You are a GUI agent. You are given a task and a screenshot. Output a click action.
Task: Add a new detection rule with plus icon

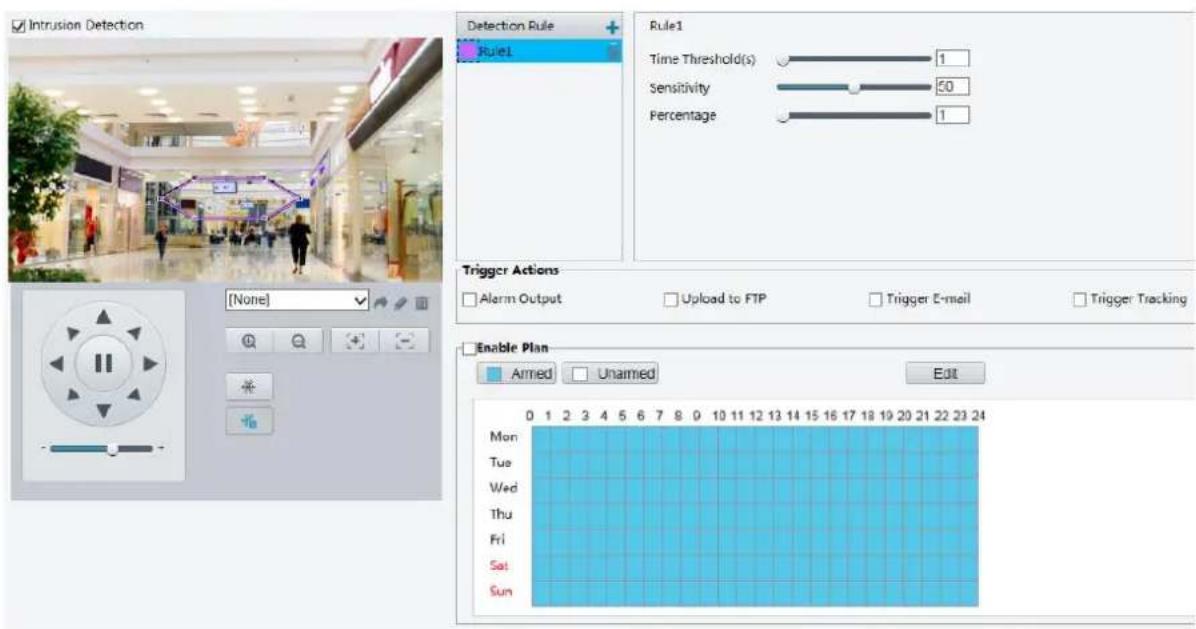tap(612, 27)
